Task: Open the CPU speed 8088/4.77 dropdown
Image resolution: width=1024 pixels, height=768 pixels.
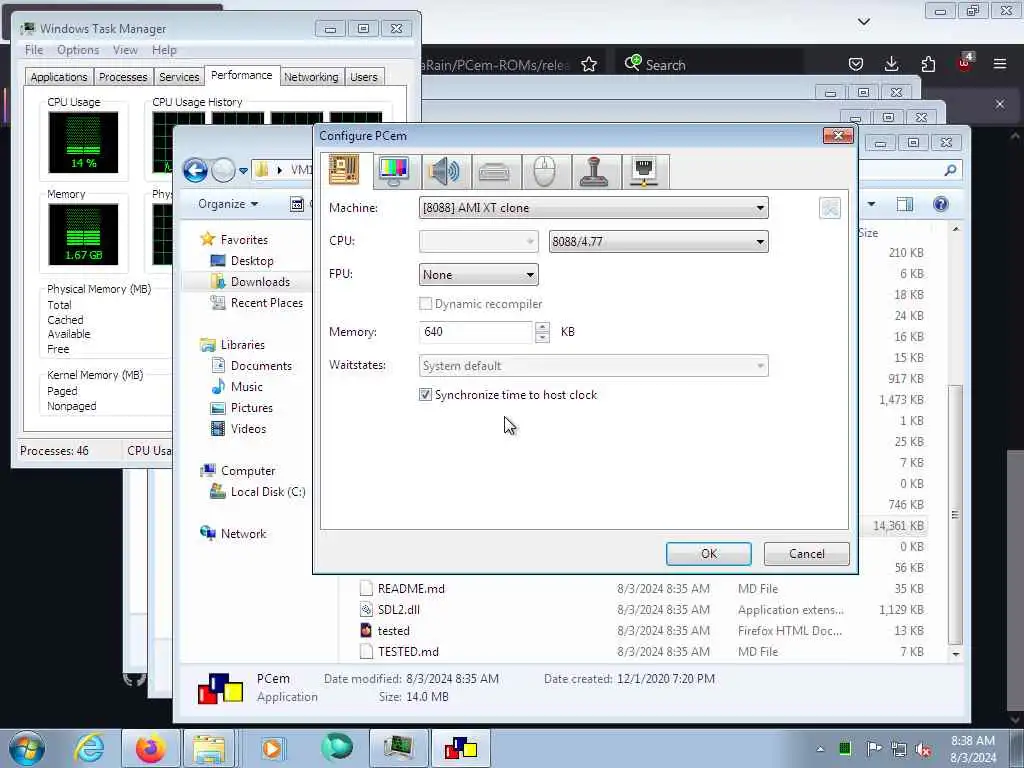Action: click(x=658, y=242)
